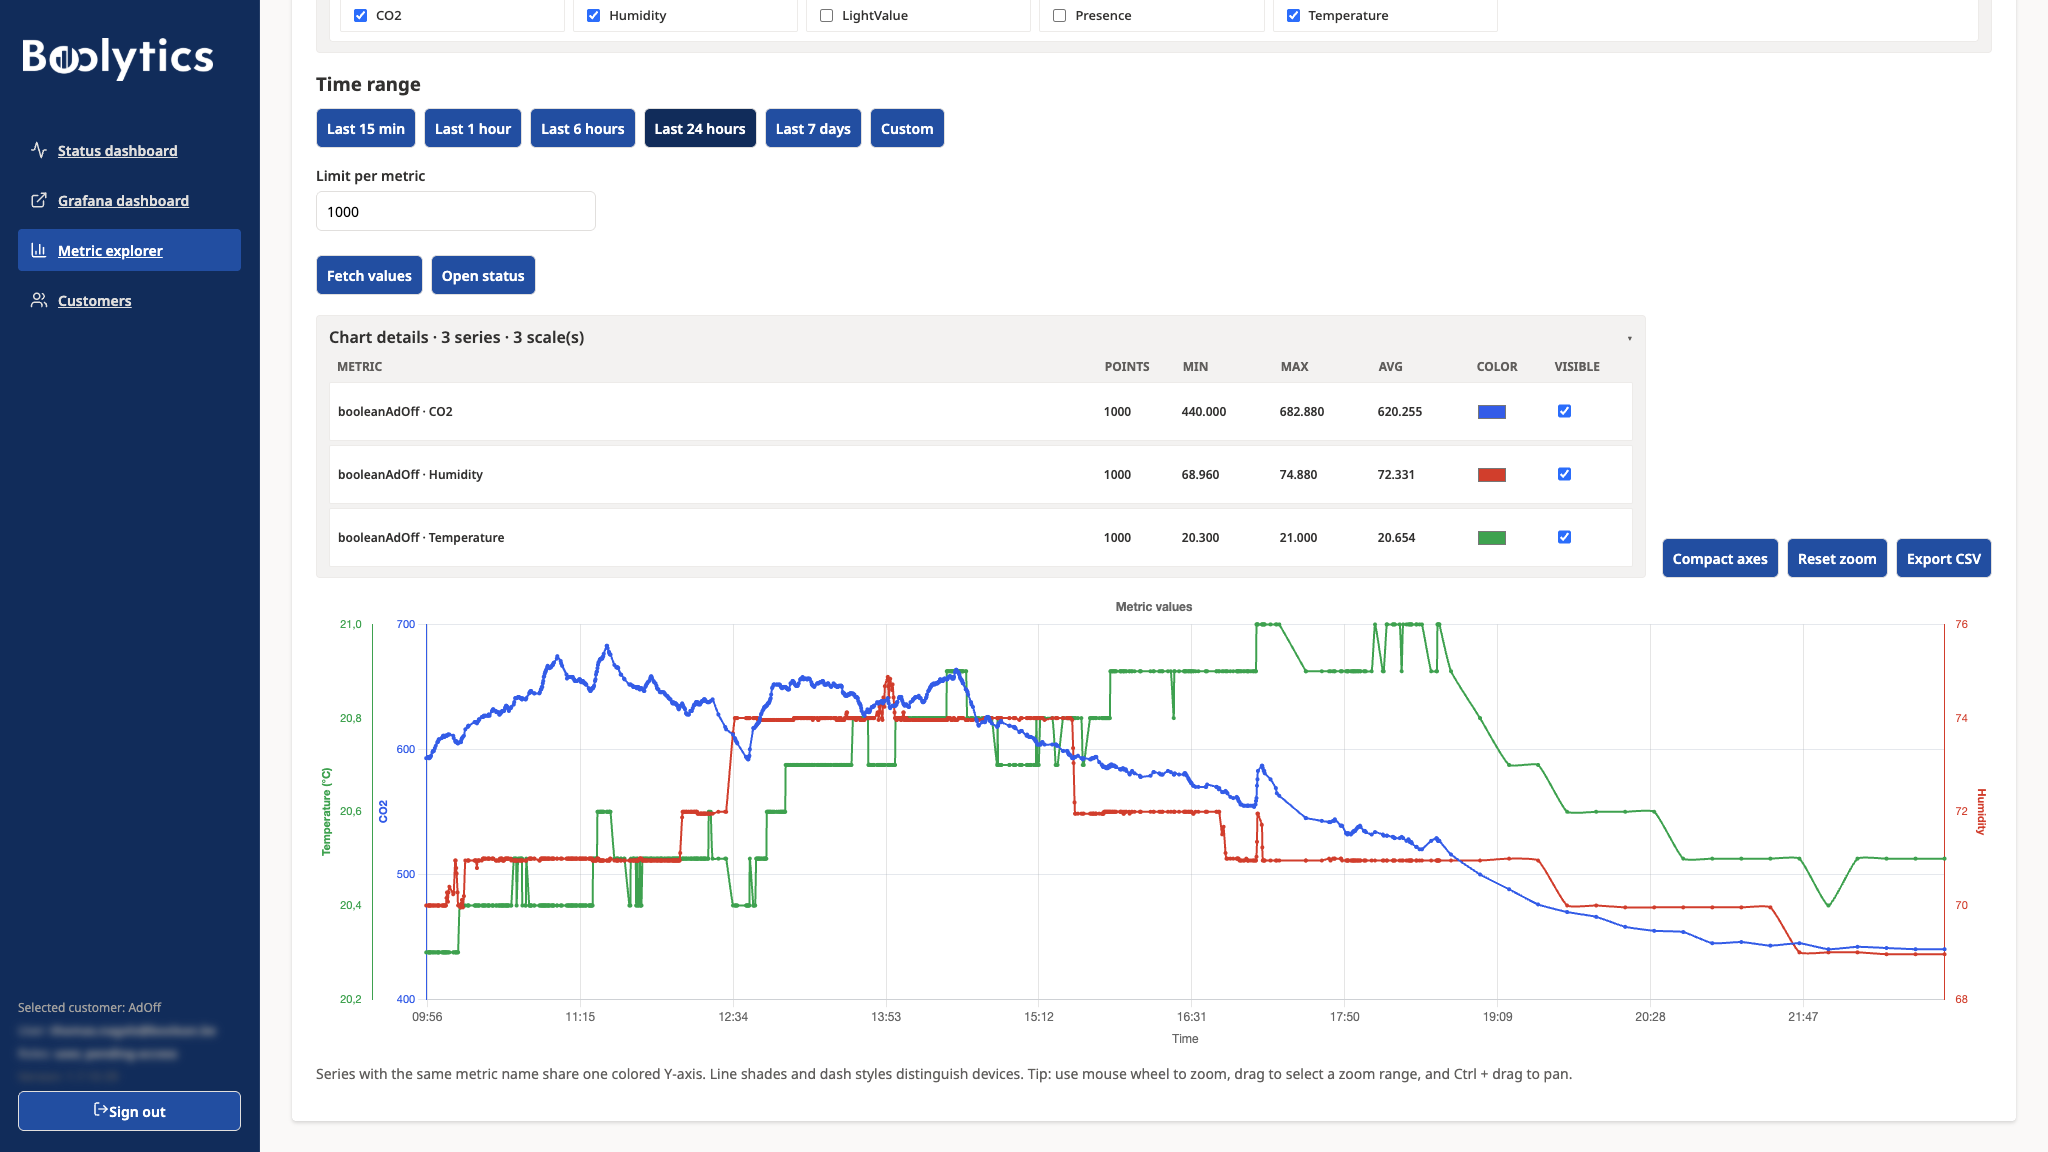The image size is (2048, 1152).
Task: Click the red Humidity color swatch
Action: point(1492,475)
